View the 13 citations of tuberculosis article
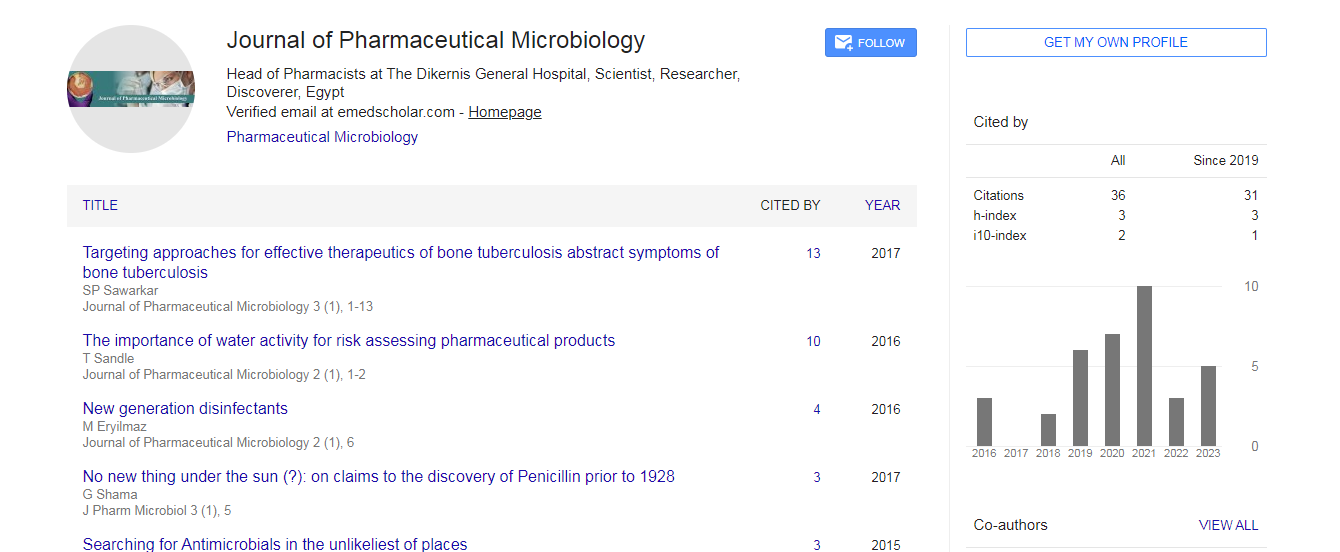 pyautogui.click(x=813, y=254)
